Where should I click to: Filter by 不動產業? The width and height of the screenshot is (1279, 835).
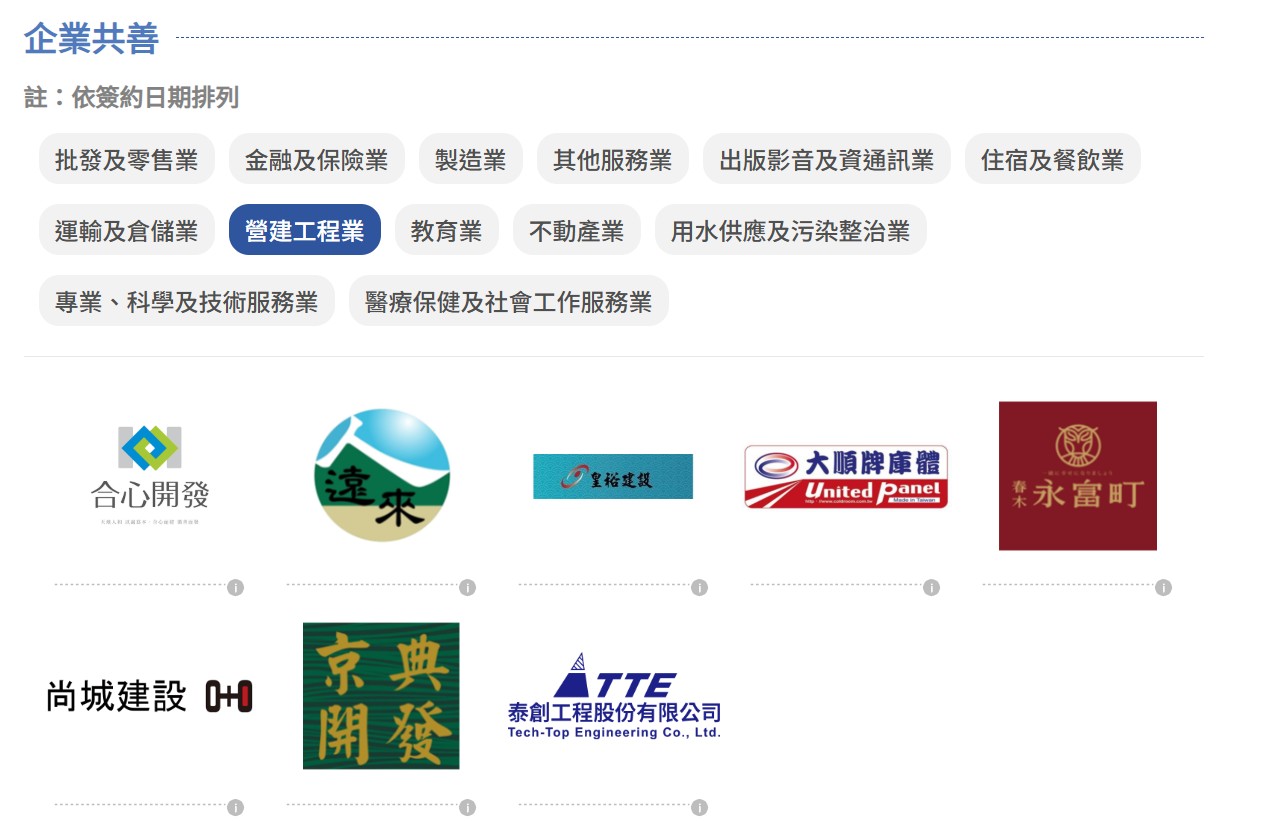[x=577, y=230]
